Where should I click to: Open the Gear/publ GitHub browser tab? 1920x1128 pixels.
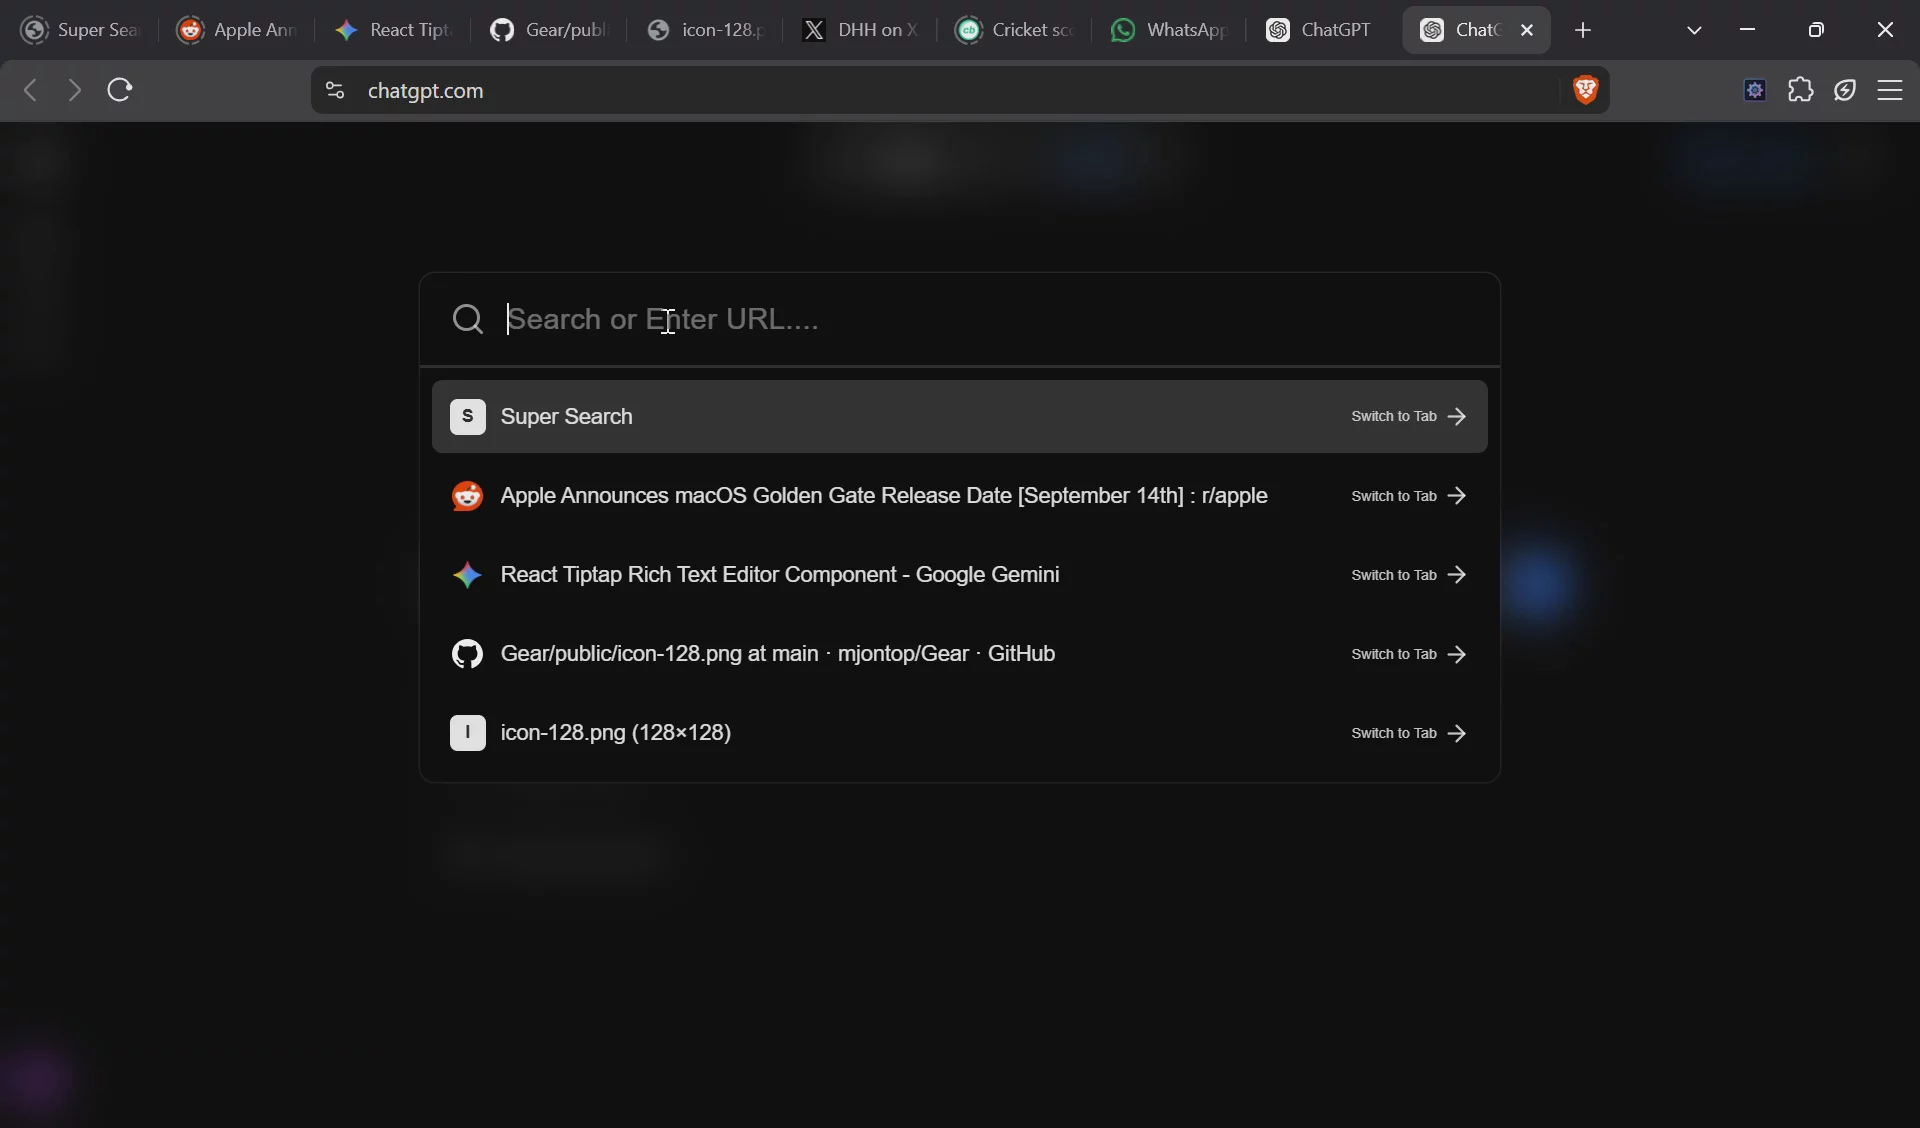point(549,30)
